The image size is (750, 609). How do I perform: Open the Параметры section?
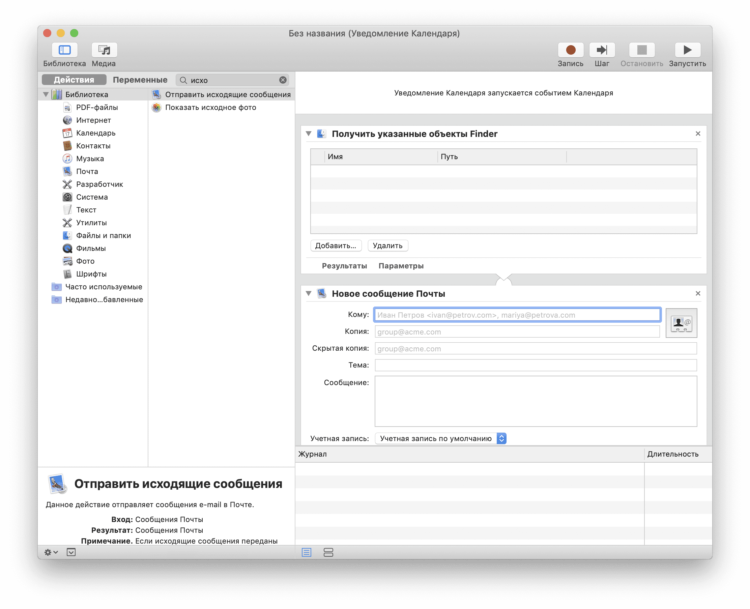click(401, 266)
